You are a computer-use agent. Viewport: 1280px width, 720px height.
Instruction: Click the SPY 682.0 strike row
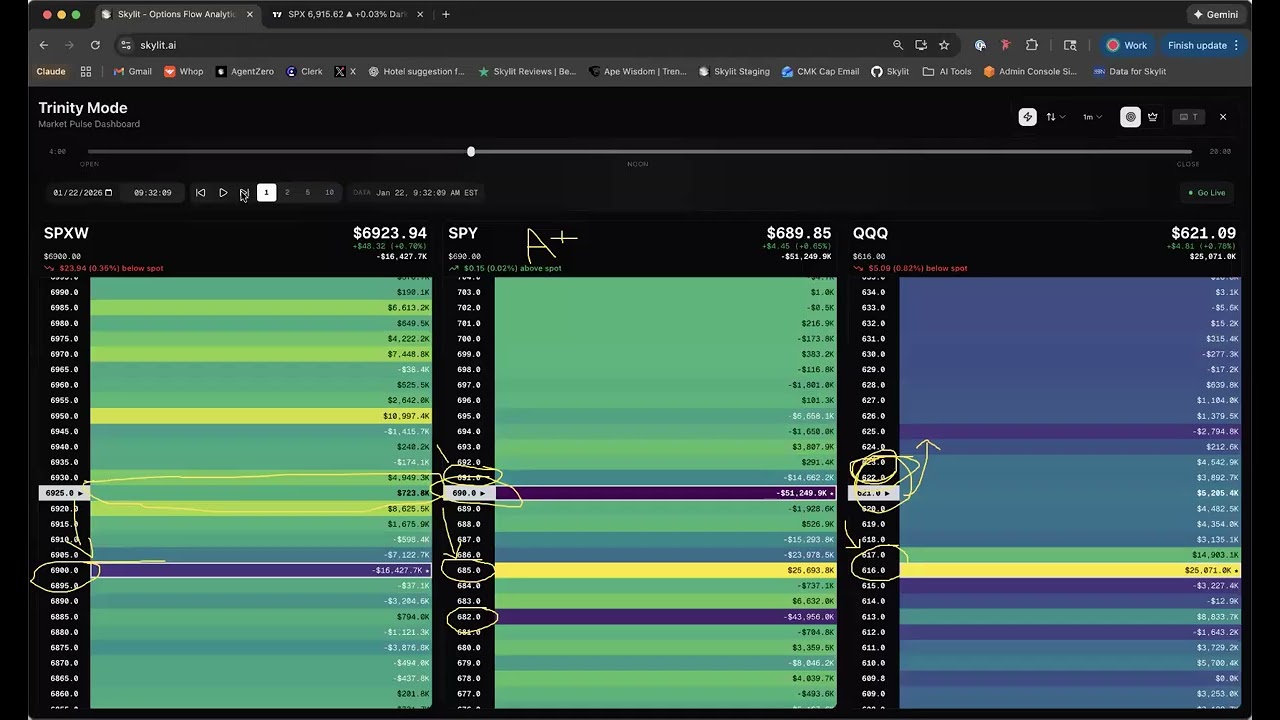tap(641, 617)
